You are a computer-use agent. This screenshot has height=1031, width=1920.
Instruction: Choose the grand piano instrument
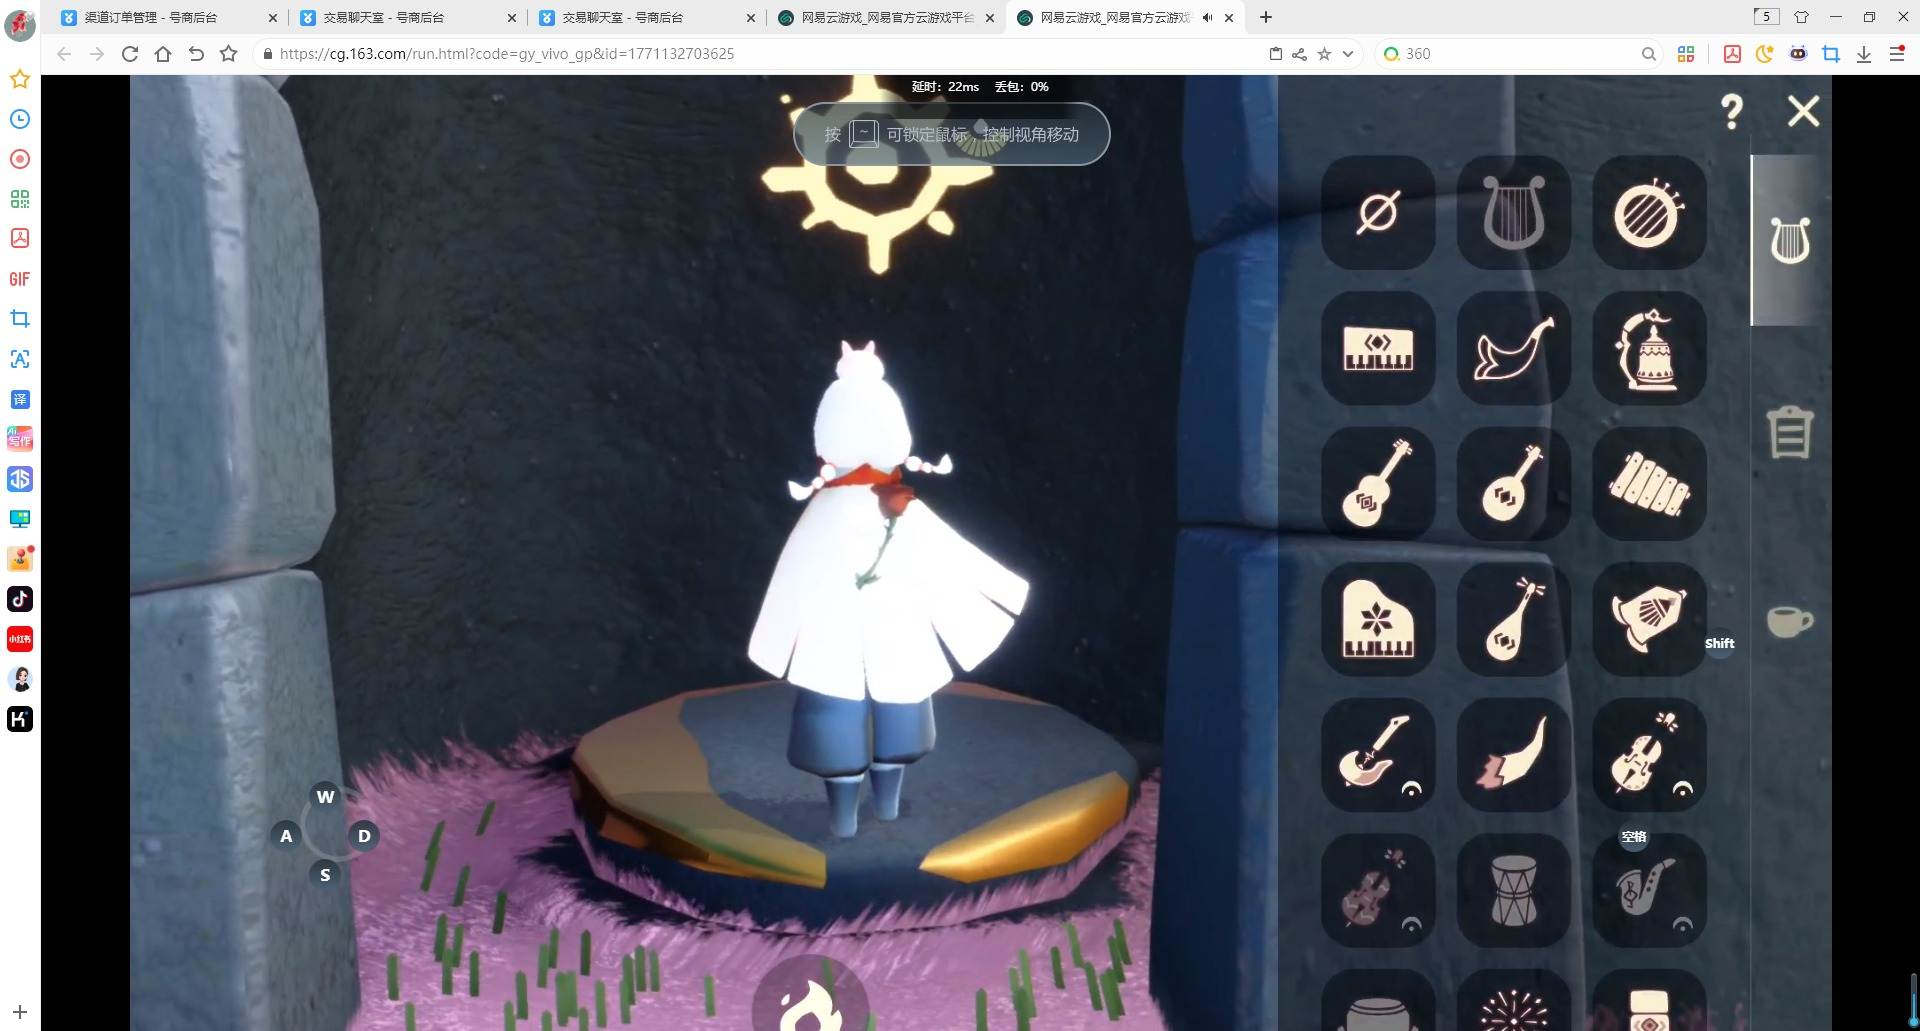click(1378, 619)
